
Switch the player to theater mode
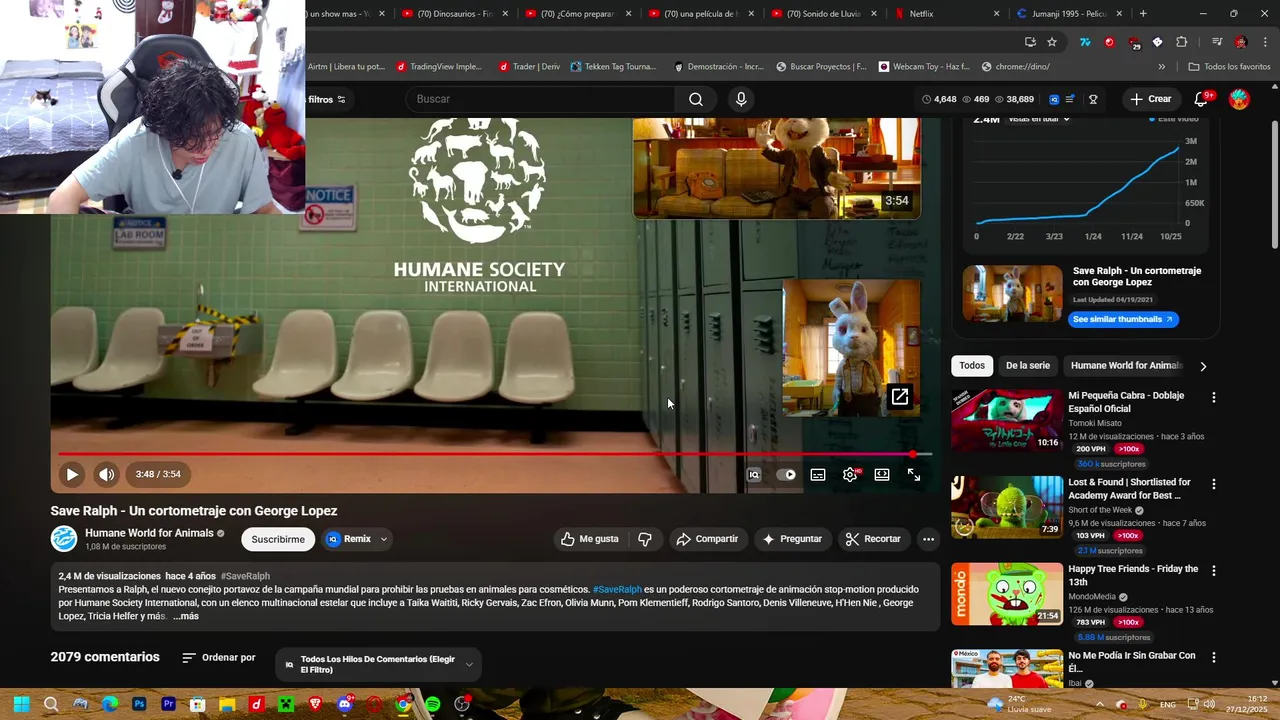(x=882, y=475)
